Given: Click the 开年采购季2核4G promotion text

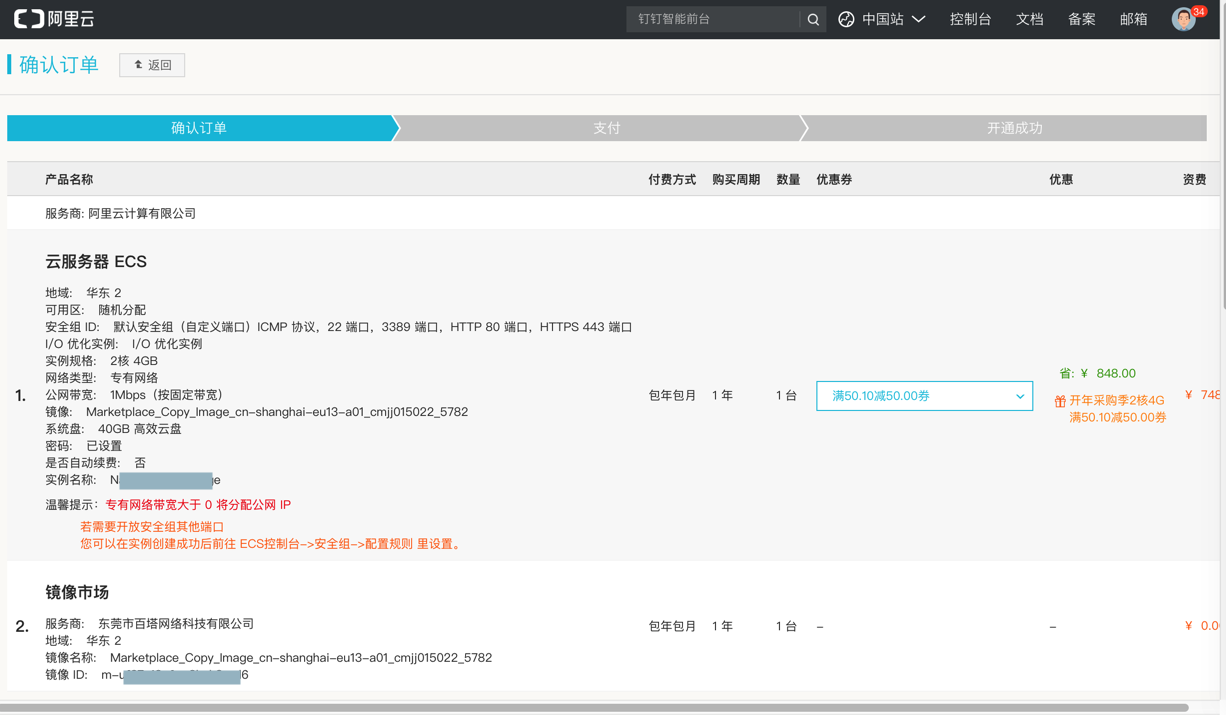Looking at the screenshot, I should (1117, 400).
